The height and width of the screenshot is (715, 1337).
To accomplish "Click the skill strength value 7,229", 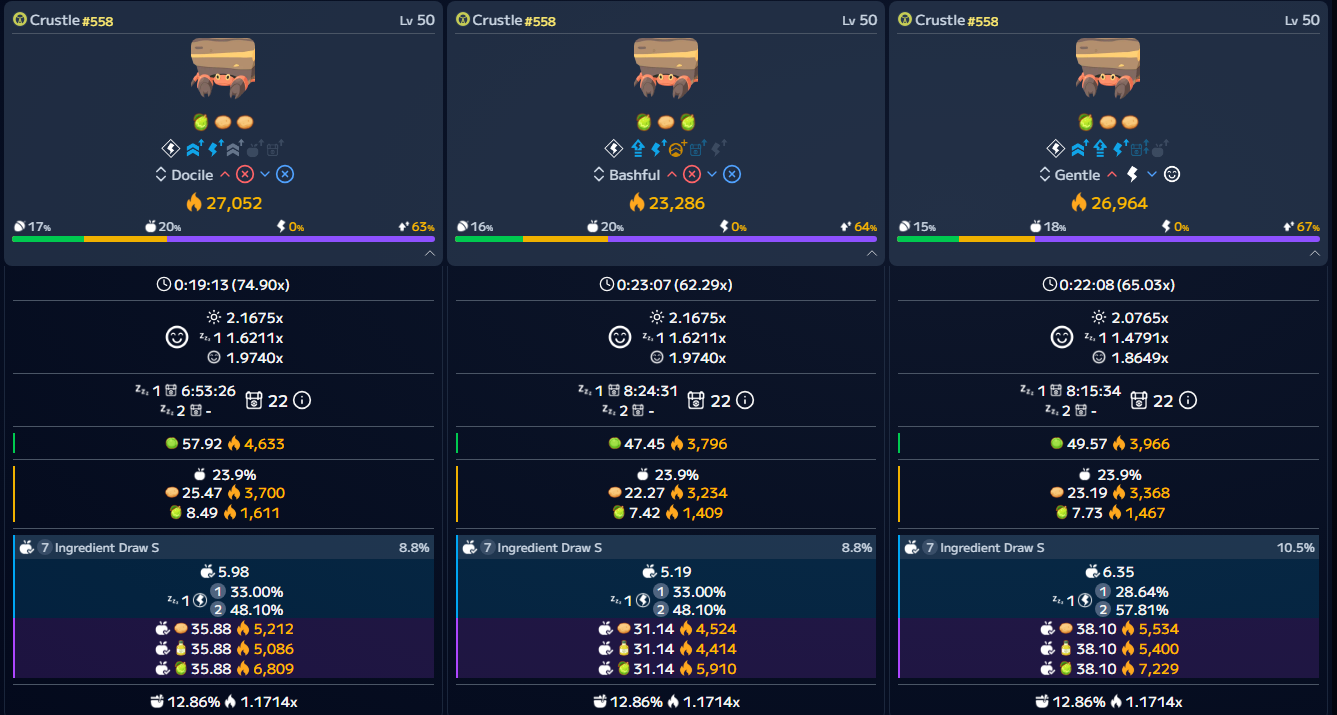I will [x=1160, y=669].
